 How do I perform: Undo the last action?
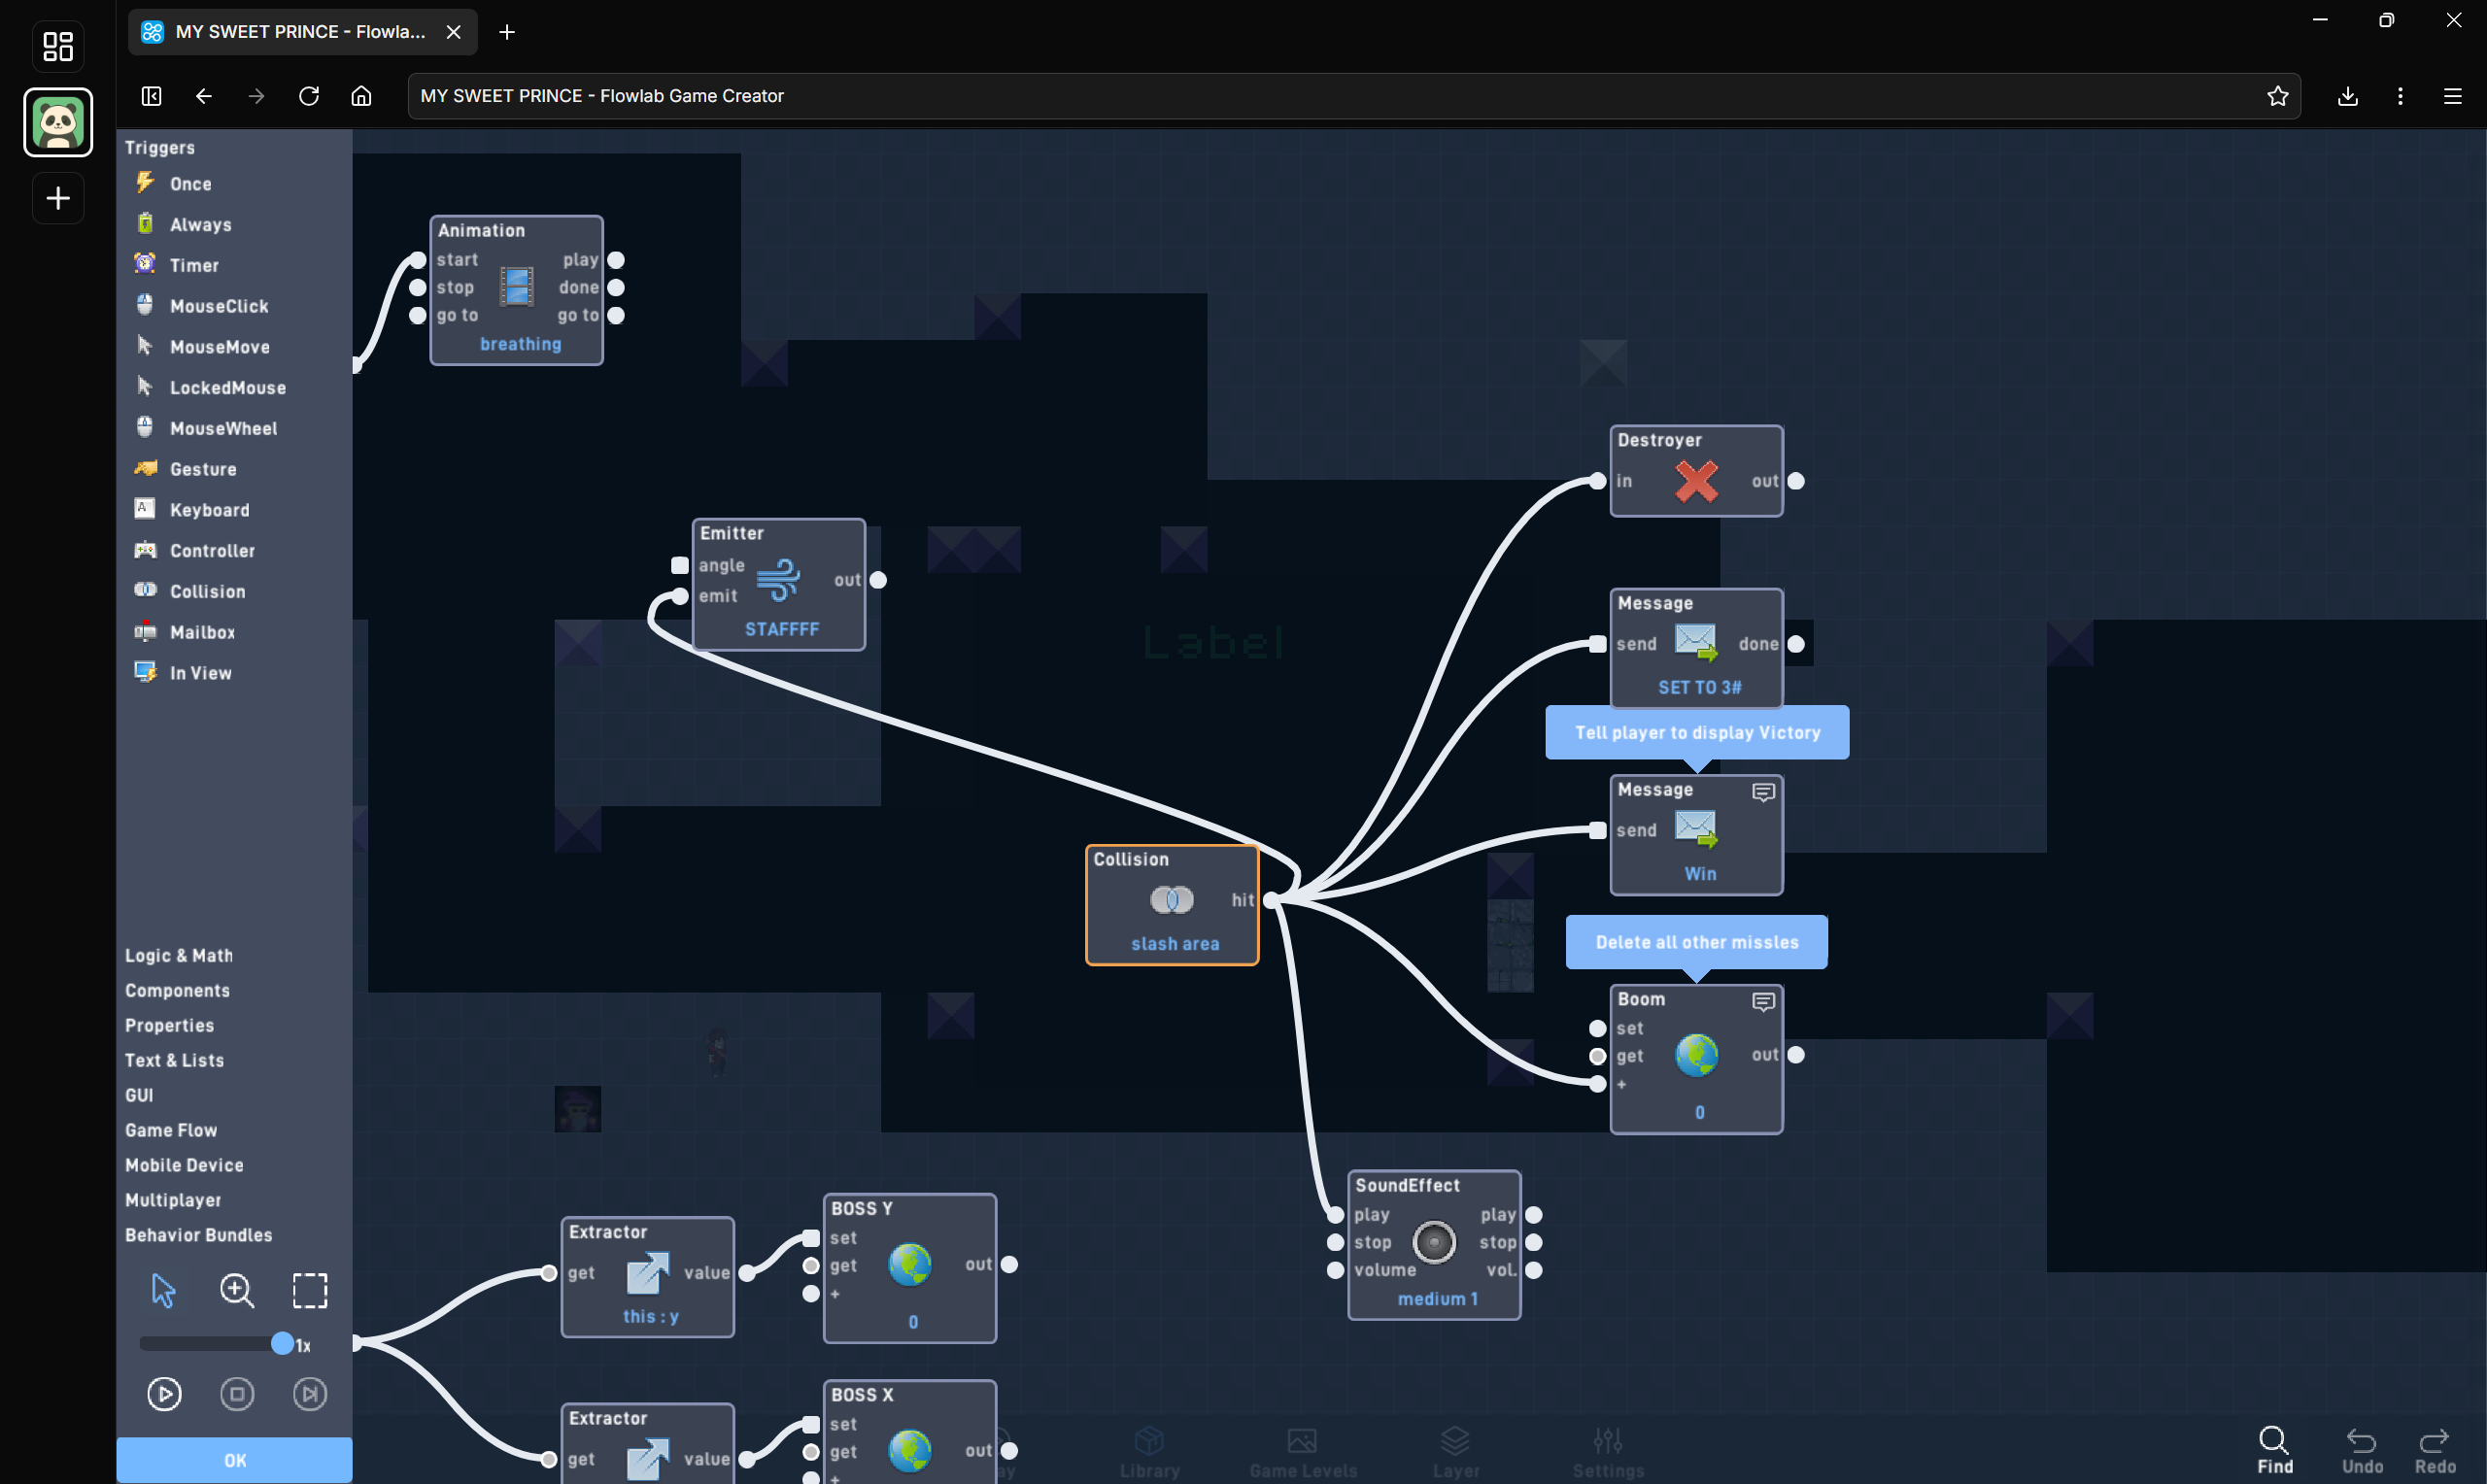[2362, 1449]
